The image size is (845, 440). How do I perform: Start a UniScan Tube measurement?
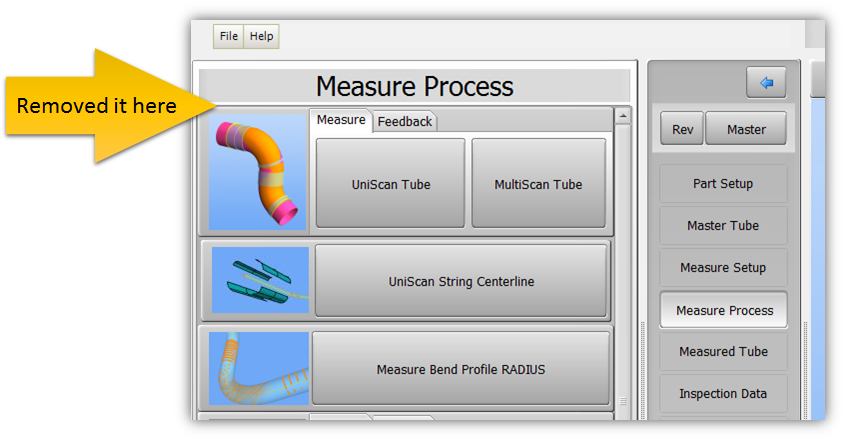(390, 184)
